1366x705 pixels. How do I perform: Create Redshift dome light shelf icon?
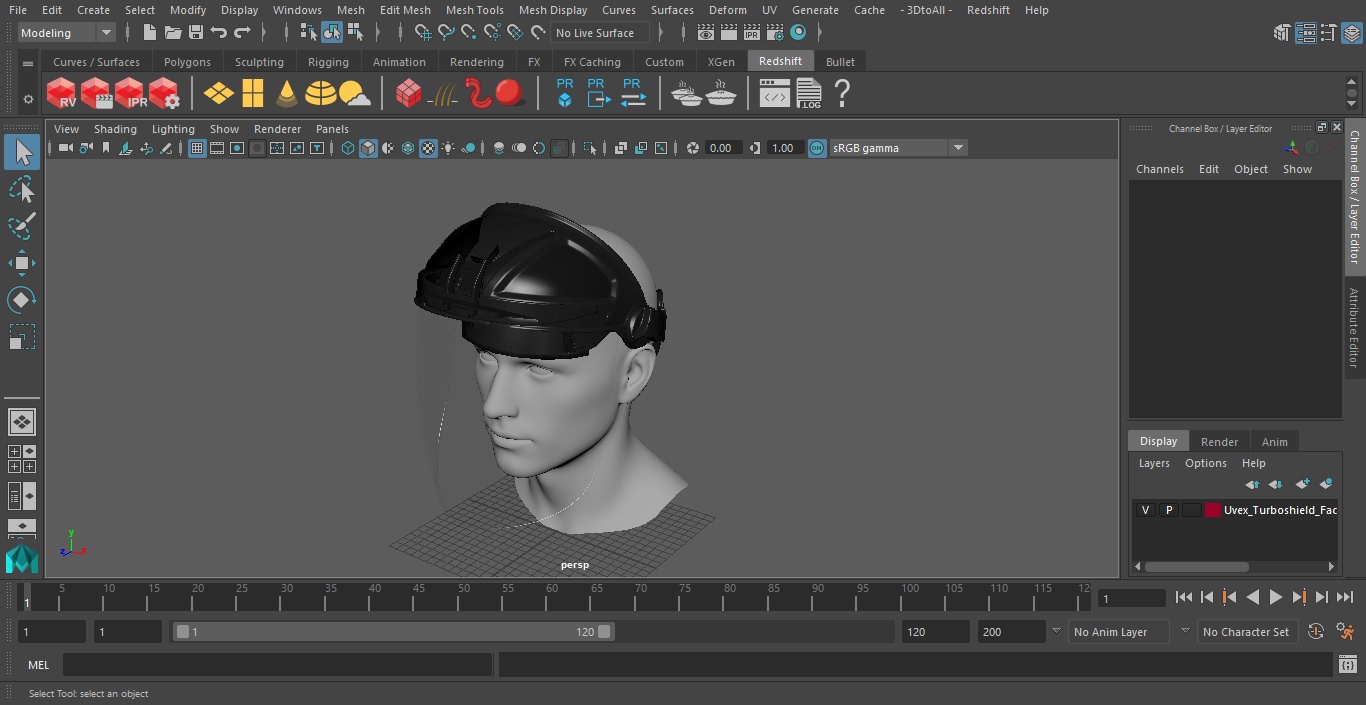coord(320,94)
